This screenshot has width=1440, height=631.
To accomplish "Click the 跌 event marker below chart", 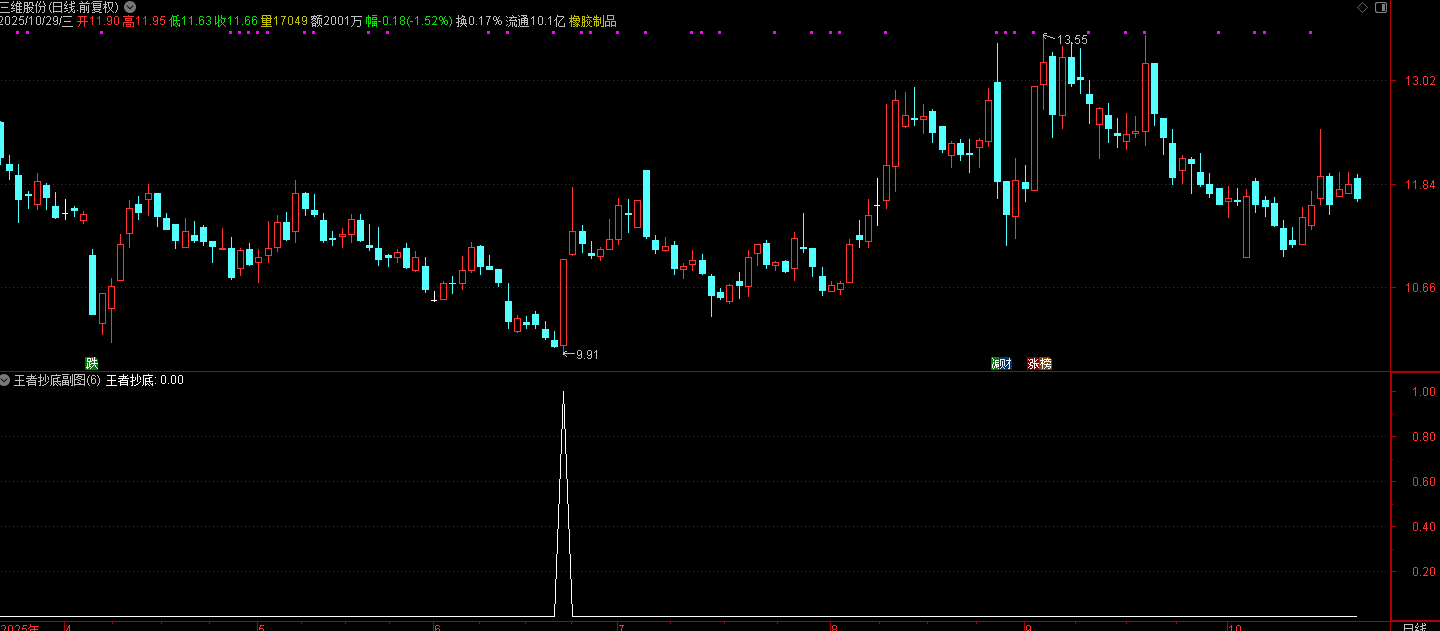I will tap(92, 364).
